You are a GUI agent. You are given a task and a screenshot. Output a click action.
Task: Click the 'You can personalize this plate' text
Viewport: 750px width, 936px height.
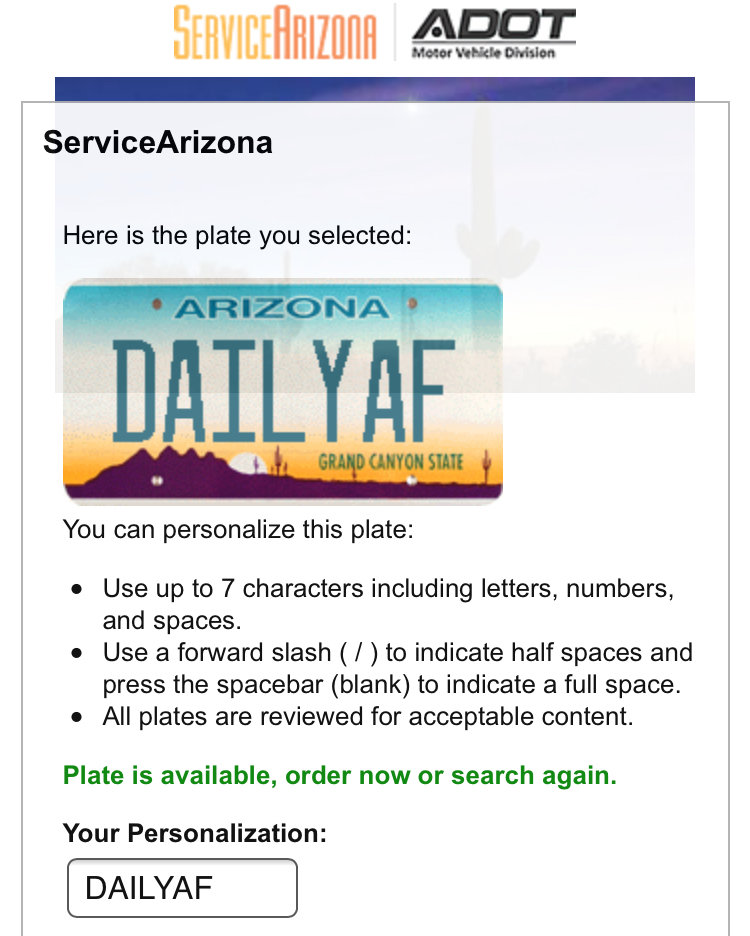tap(238, 529)
